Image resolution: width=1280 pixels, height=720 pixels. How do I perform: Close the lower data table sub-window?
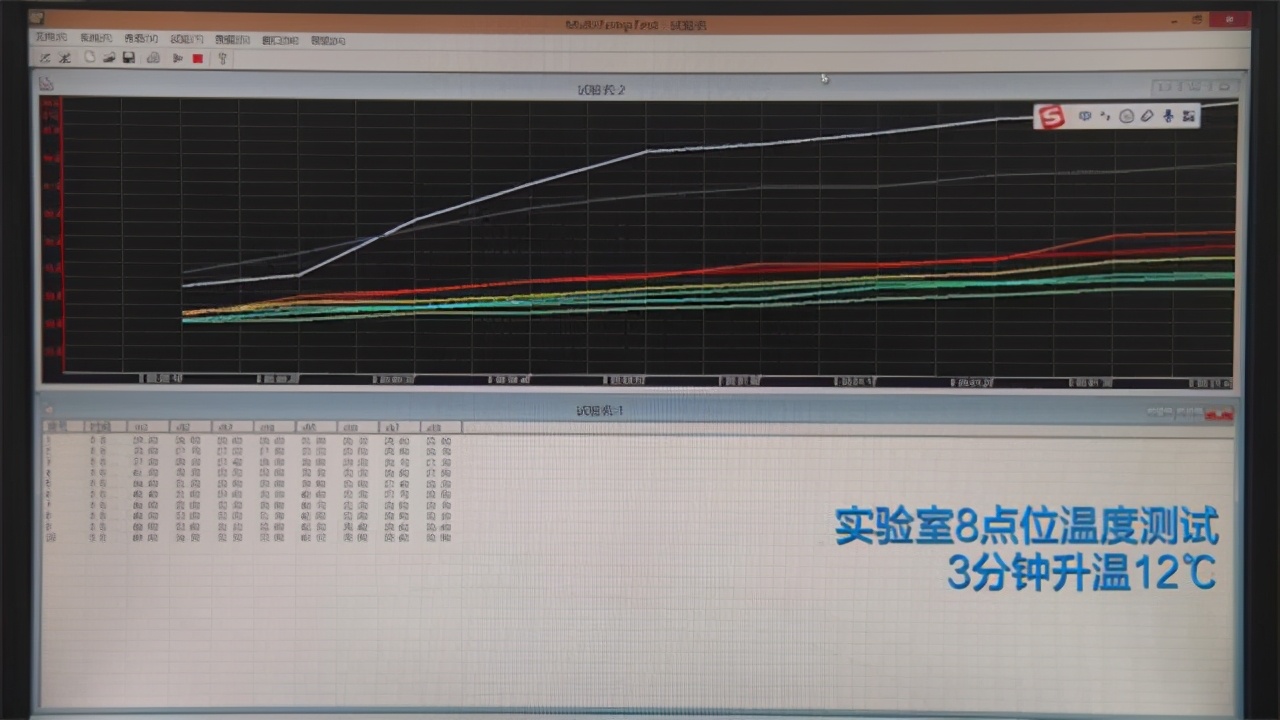click(x=1219, y=413)
